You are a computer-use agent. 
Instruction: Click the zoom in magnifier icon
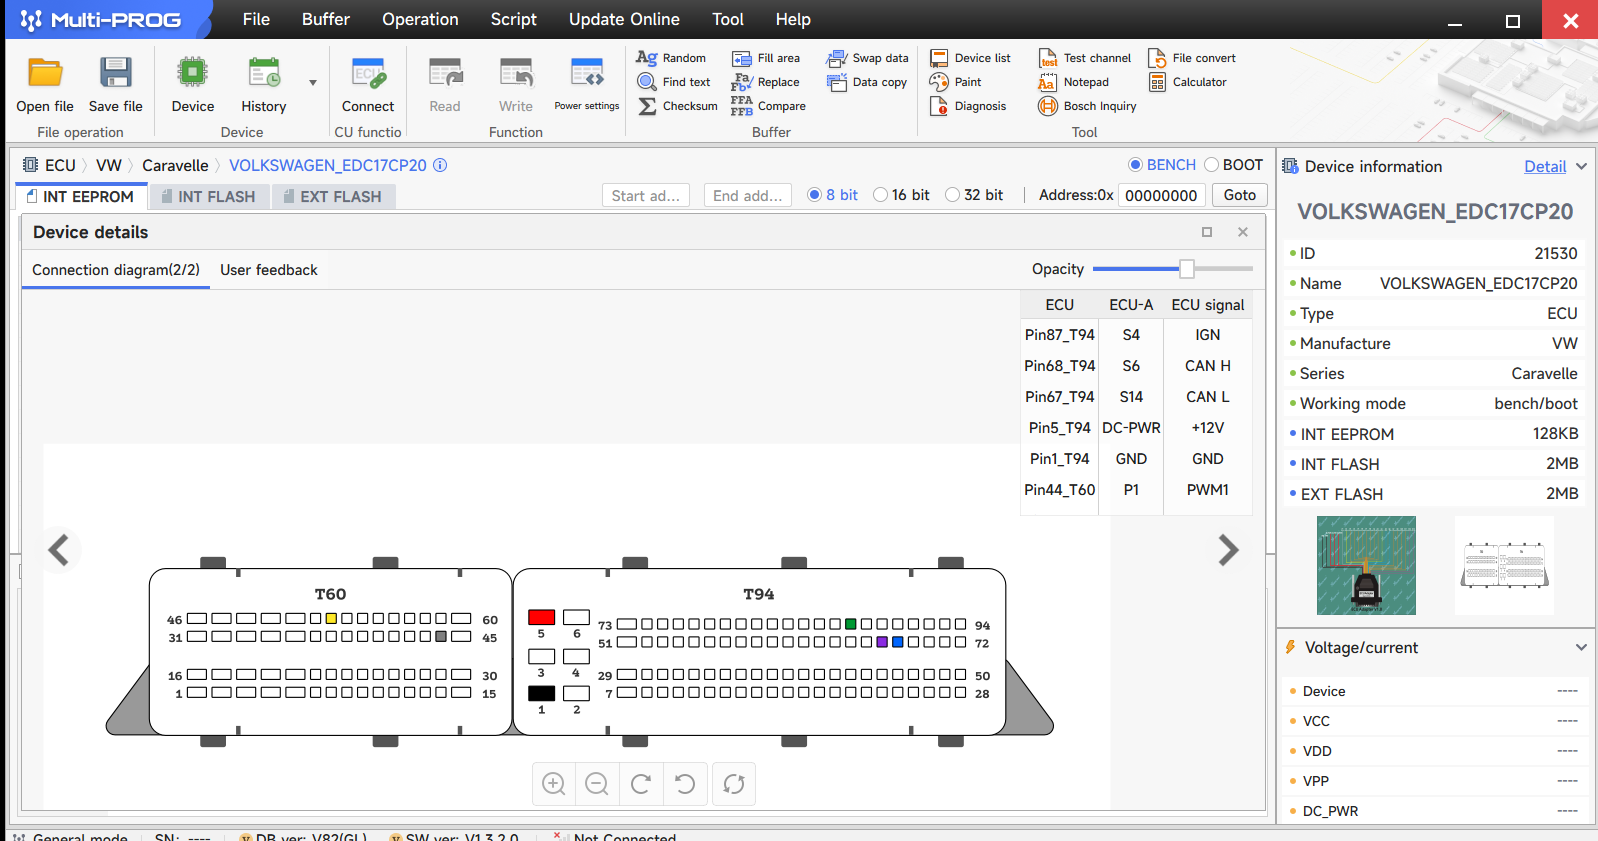point(554,784)
